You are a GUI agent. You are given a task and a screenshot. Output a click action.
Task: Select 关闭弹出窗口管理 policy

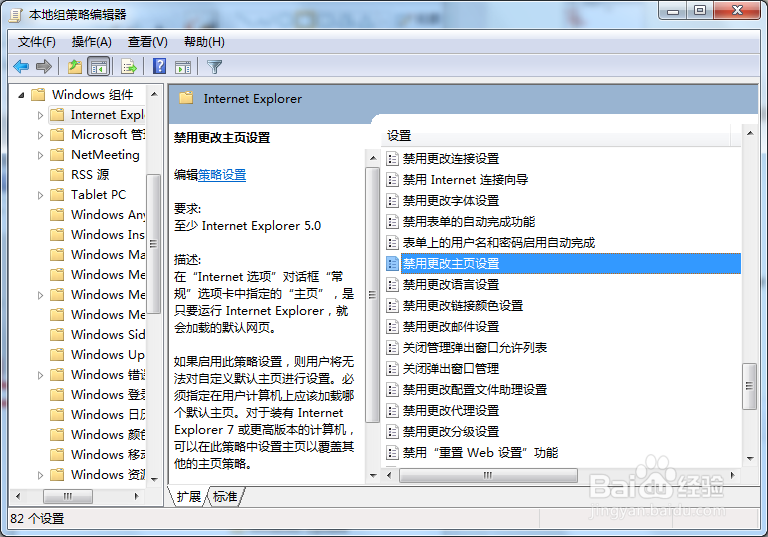click(x=451, y=368)
